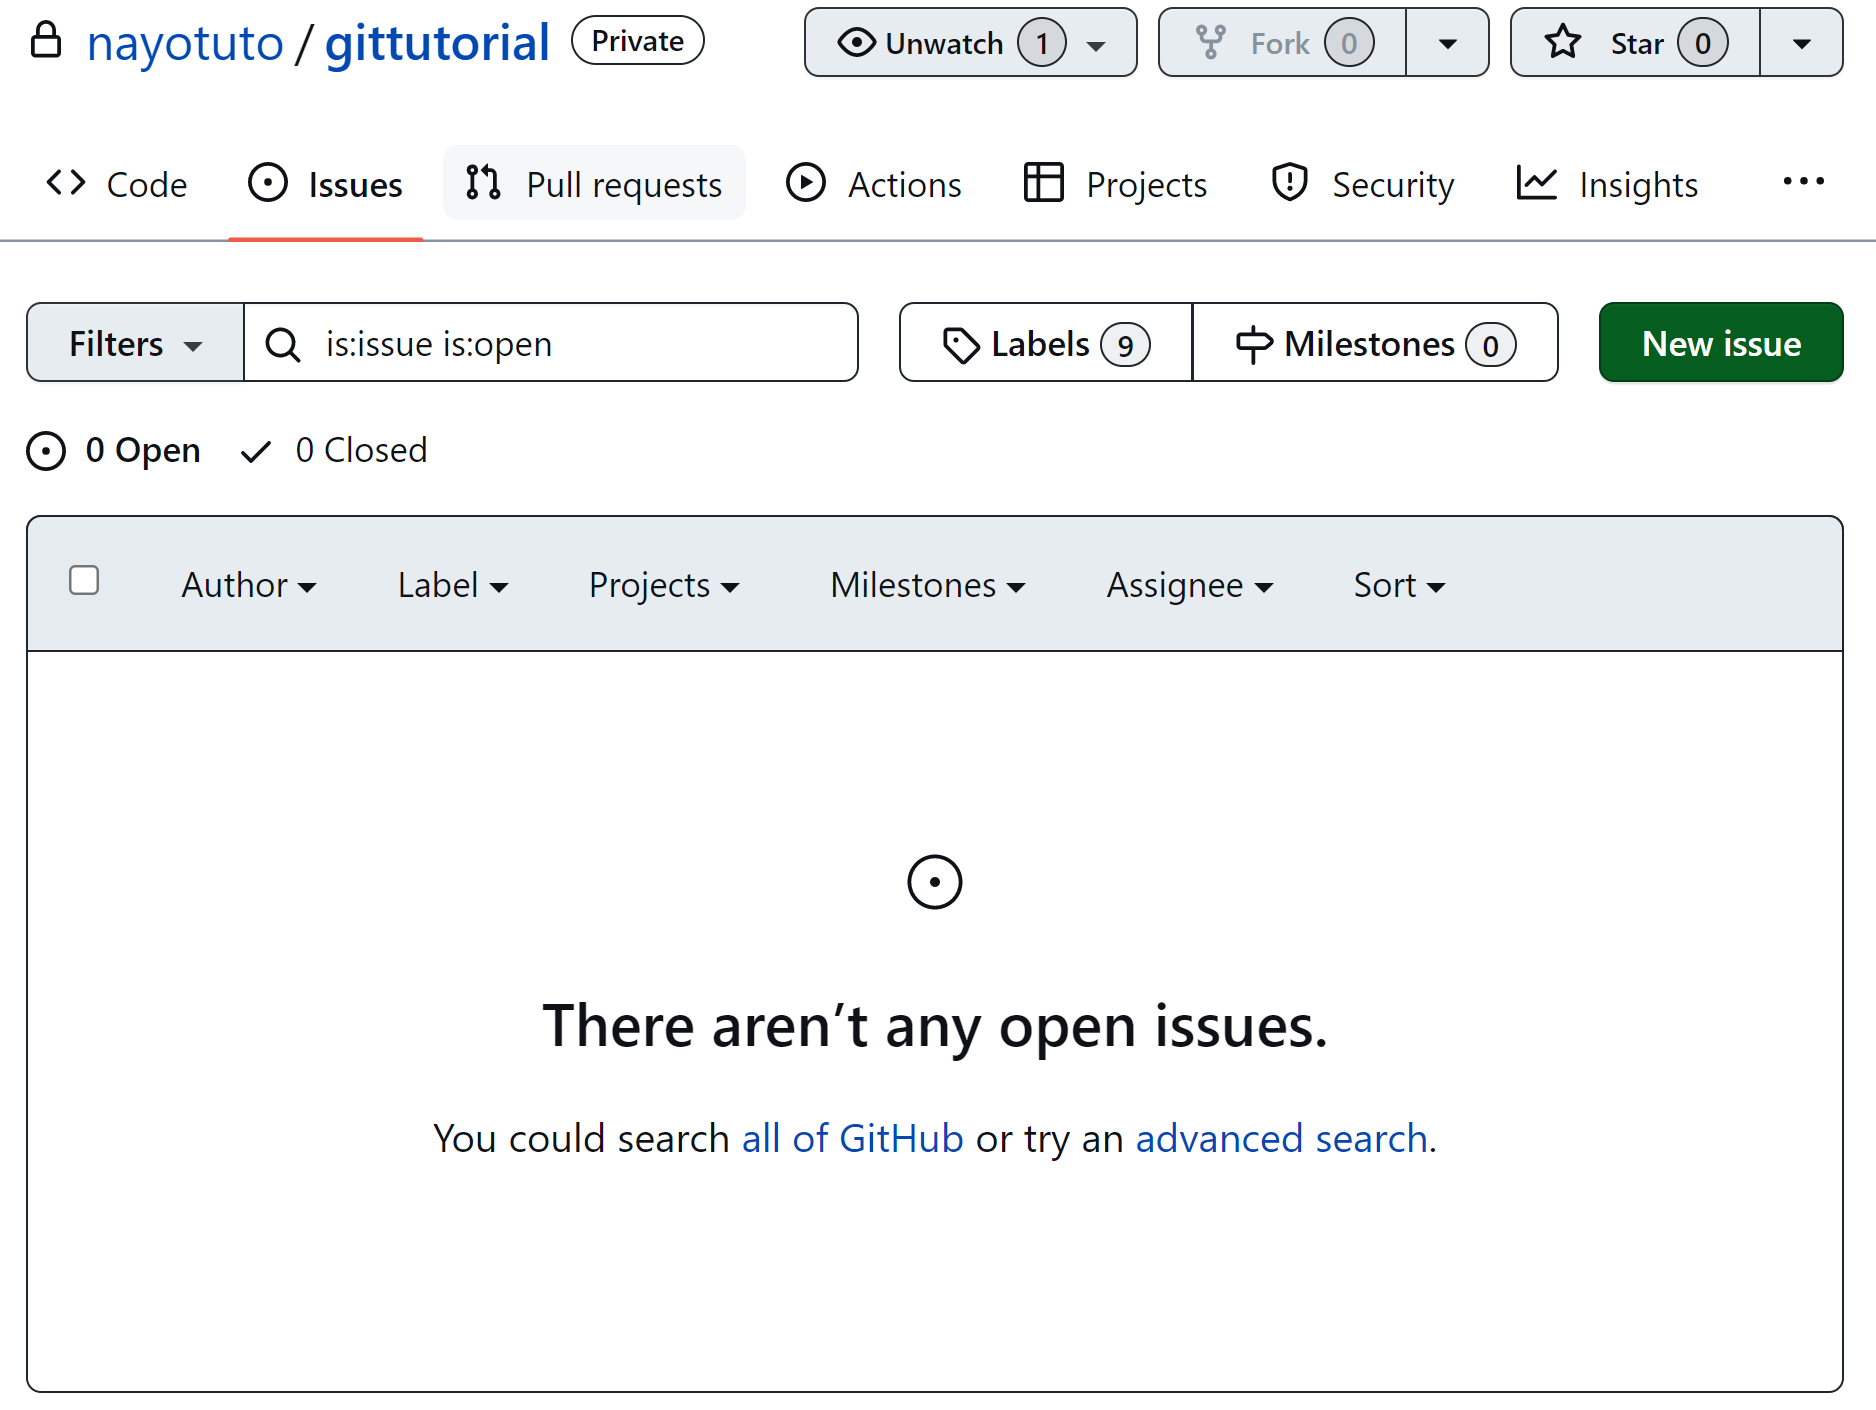Switch to the Issues tab
Image resolution: width=1876 pixels, height=1410 pixels.
pyautogui.click(x=326, y=184)
